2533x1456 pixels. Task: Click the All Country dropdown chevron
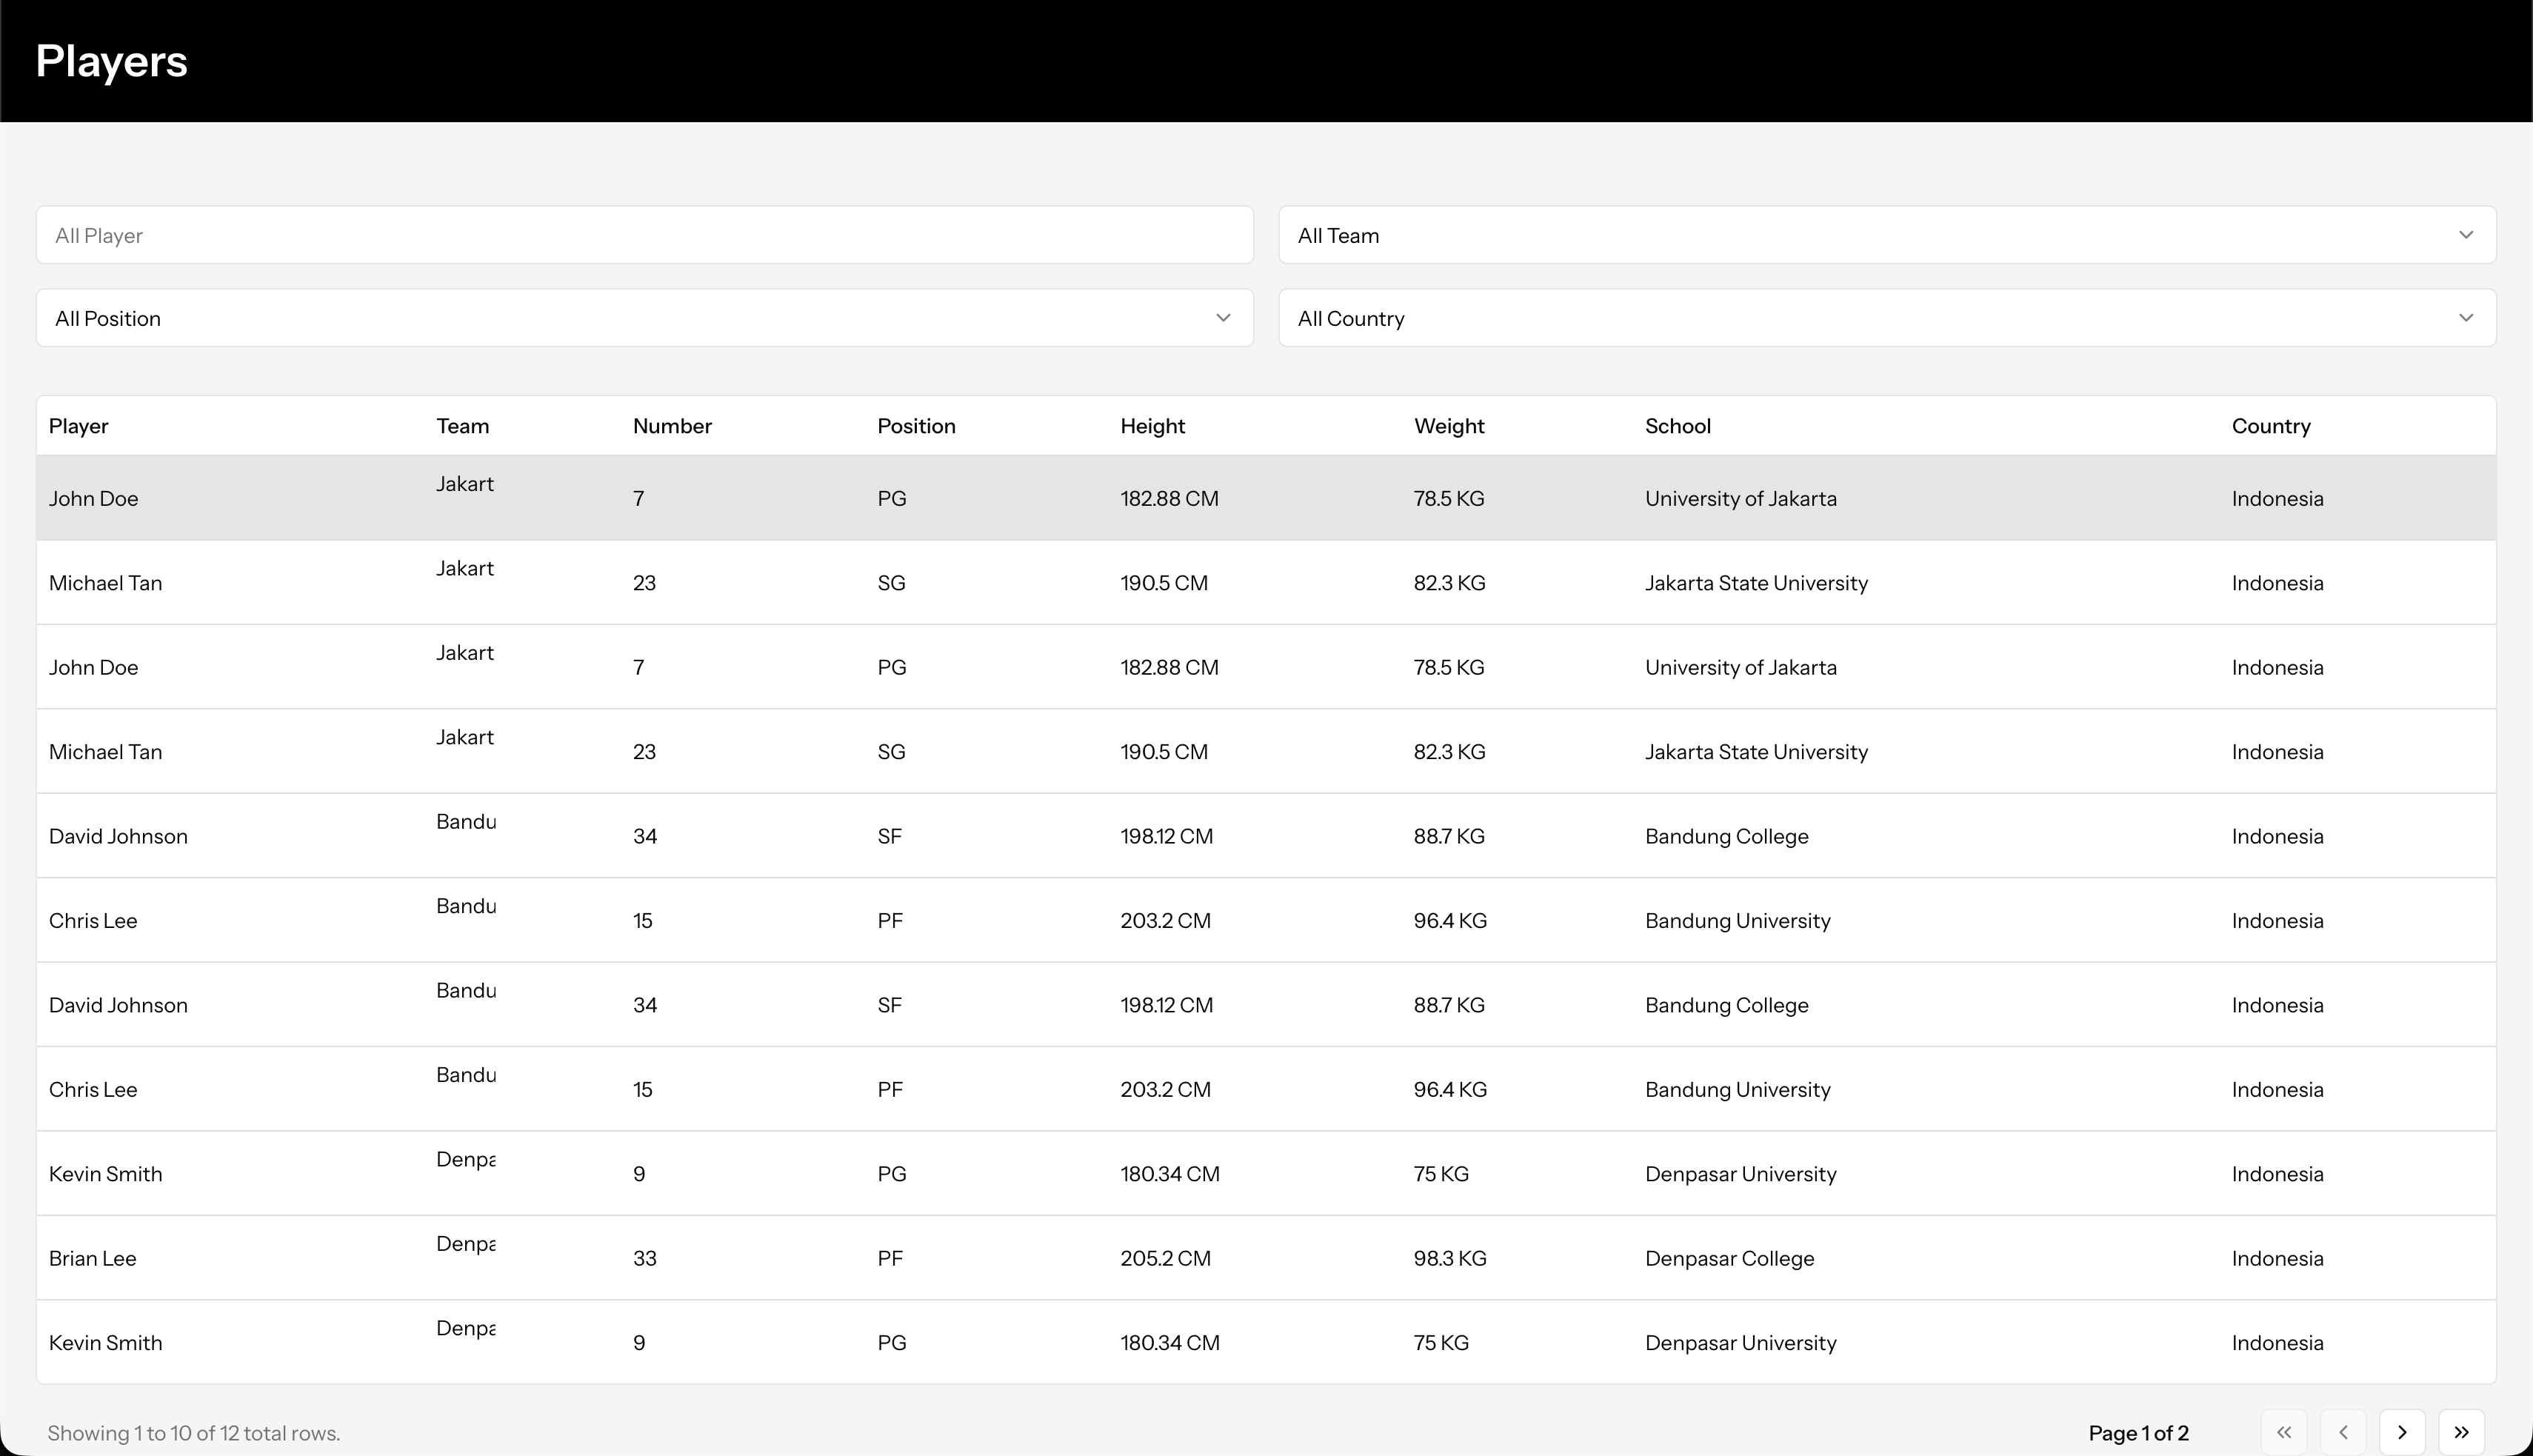(x=2466, y=318)
